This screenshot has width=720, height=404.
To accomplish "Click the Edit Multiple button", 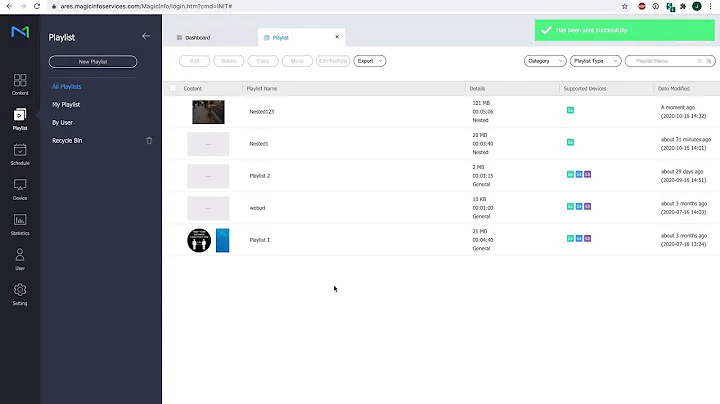I will pos(333,61).
